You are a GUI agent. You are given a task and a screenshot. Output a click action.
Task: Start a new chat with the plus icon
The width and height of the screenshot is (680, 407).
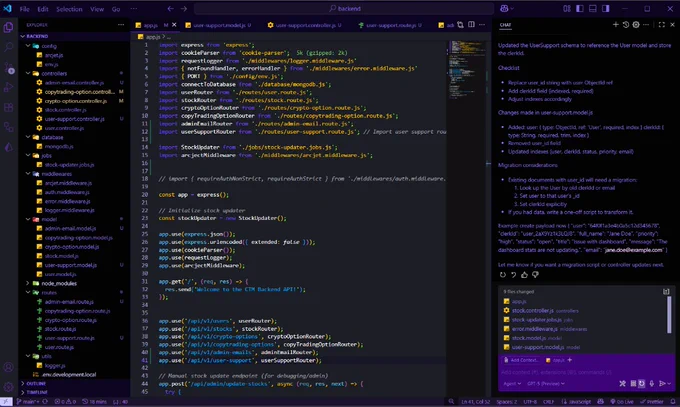click(x=615, y=25)
